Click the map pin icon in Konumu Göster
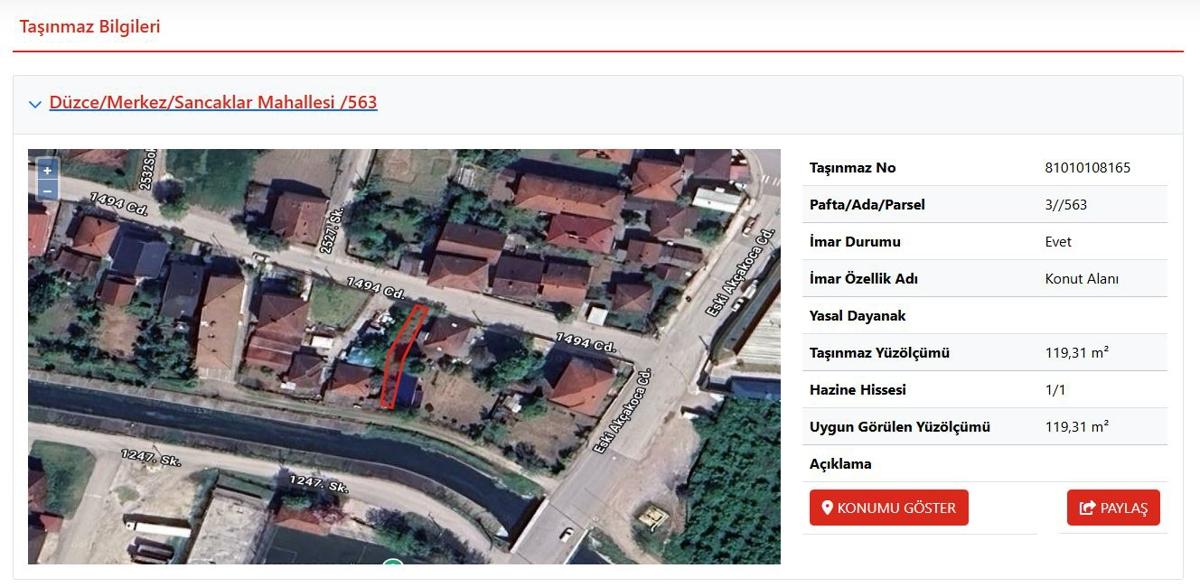The image size is (1200, 587). [x=827, y=508]
